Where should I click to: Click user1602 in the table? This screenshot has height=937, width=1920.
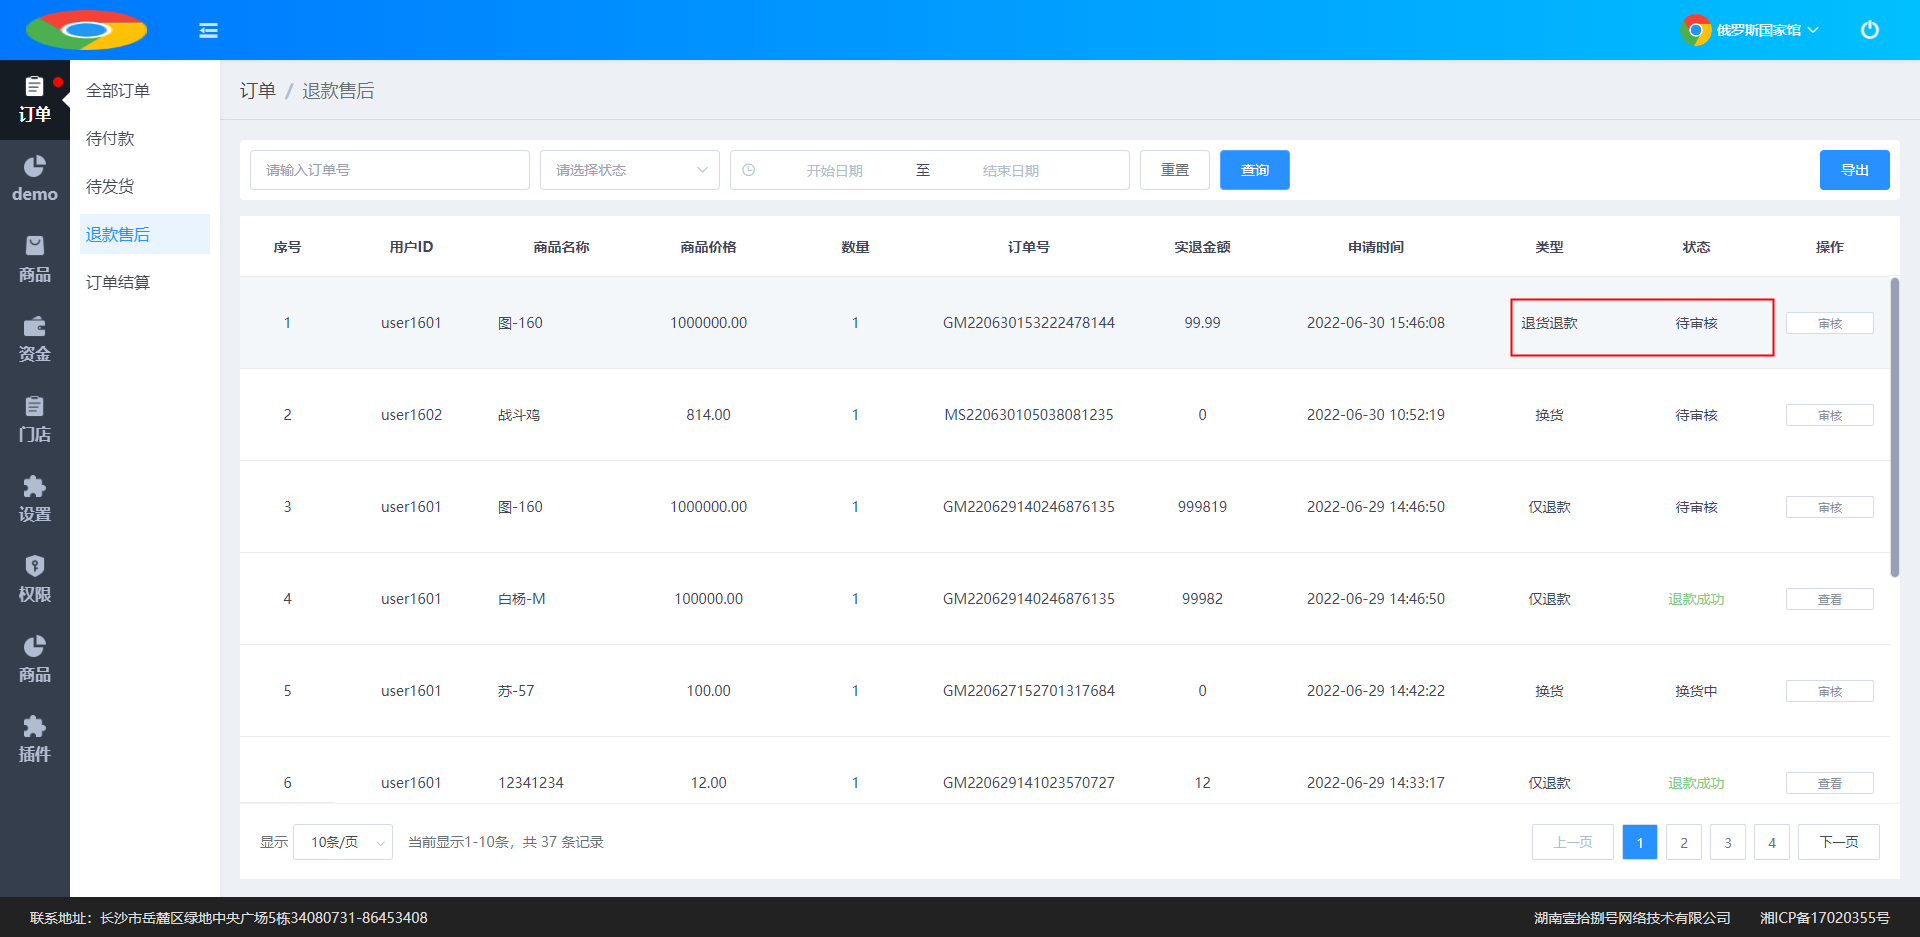point(411,415)
